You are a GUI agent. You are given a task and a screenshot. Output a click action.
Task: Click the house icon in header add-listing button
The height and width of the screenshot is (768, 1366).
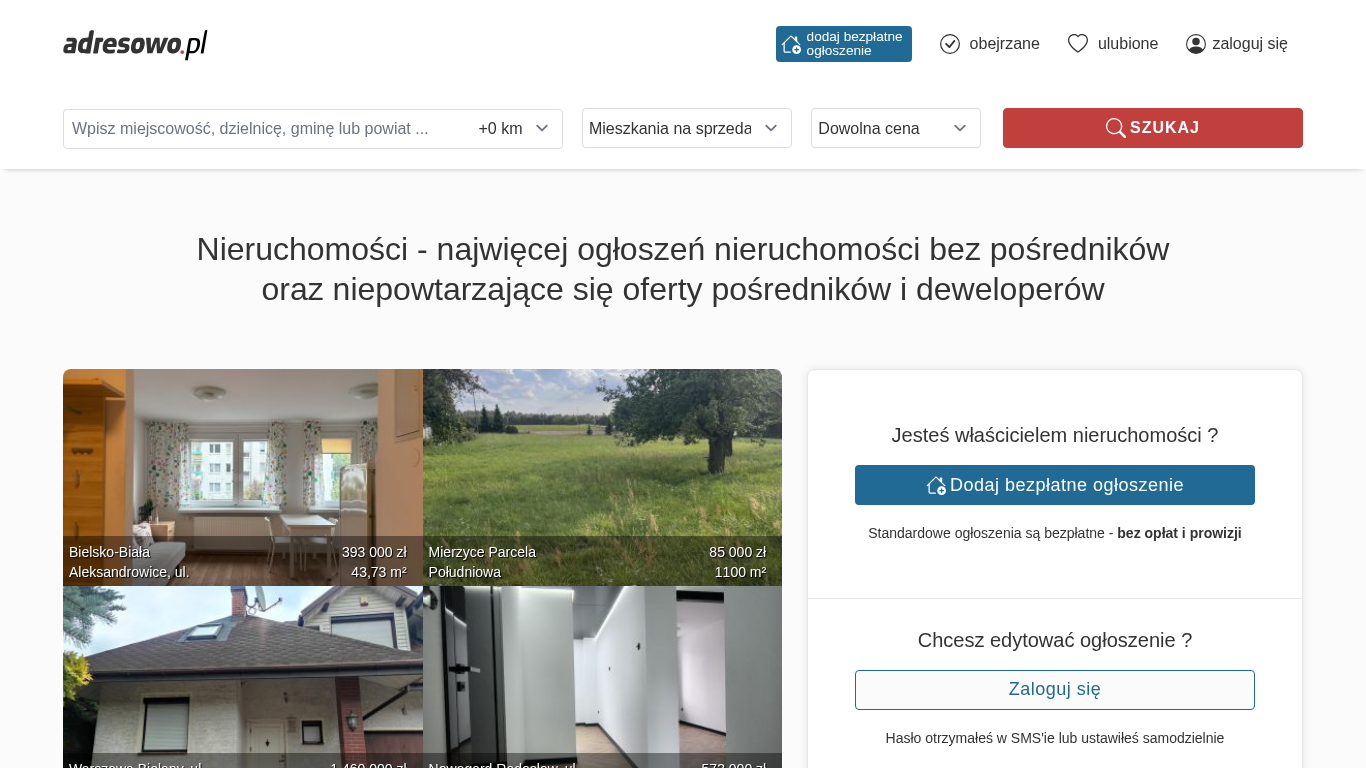(x=791, y=44)
